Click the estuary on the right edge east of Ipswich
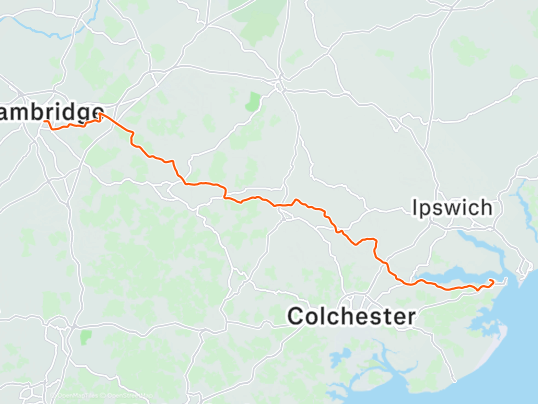 (527, 209)
